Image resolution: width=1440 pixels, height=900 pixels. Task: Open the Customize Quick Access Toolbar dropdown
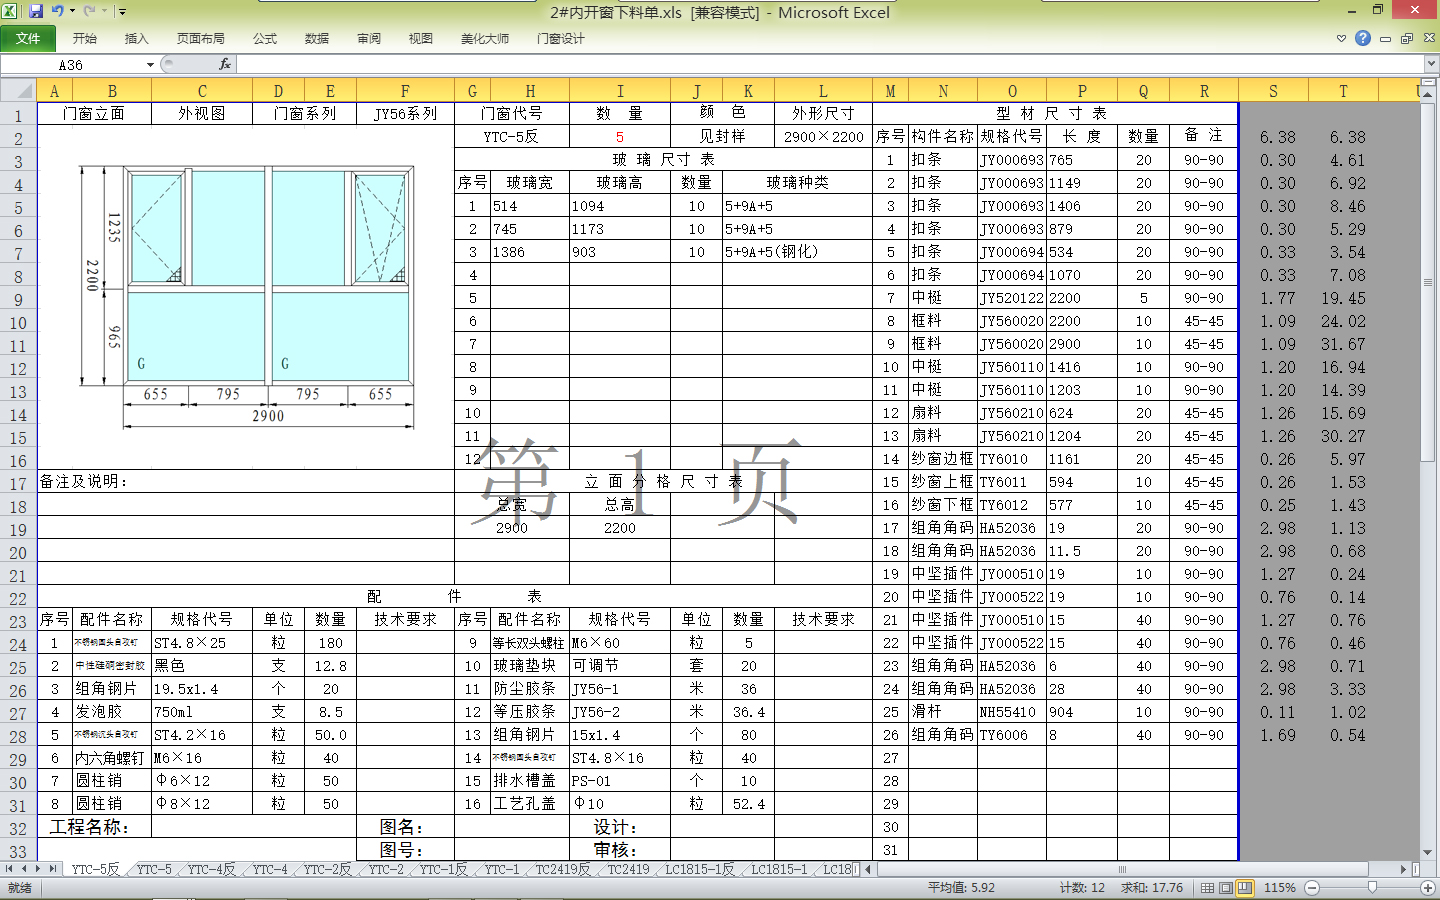122,12
